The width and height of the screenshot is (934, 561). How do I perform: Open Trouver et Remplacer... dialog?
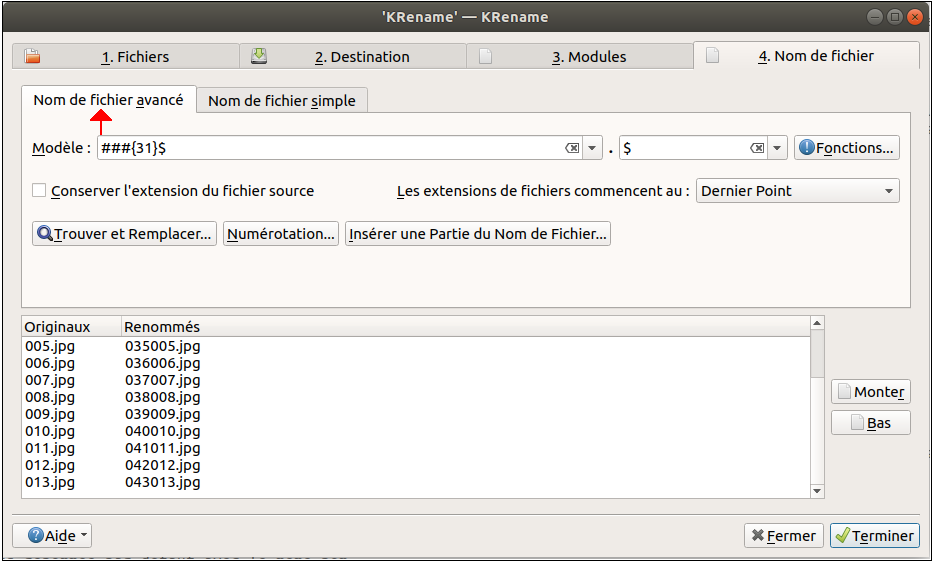(x=124, y=233)
